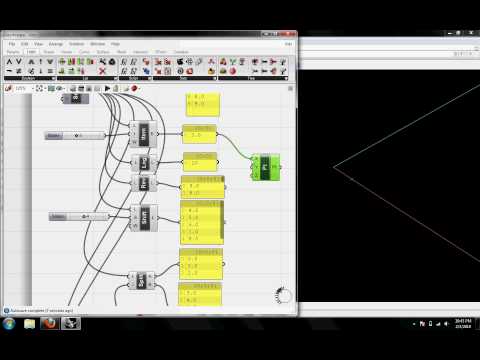
Task: Select the Gate And icon in Boolean panel
Action: [x=9, y=62]
